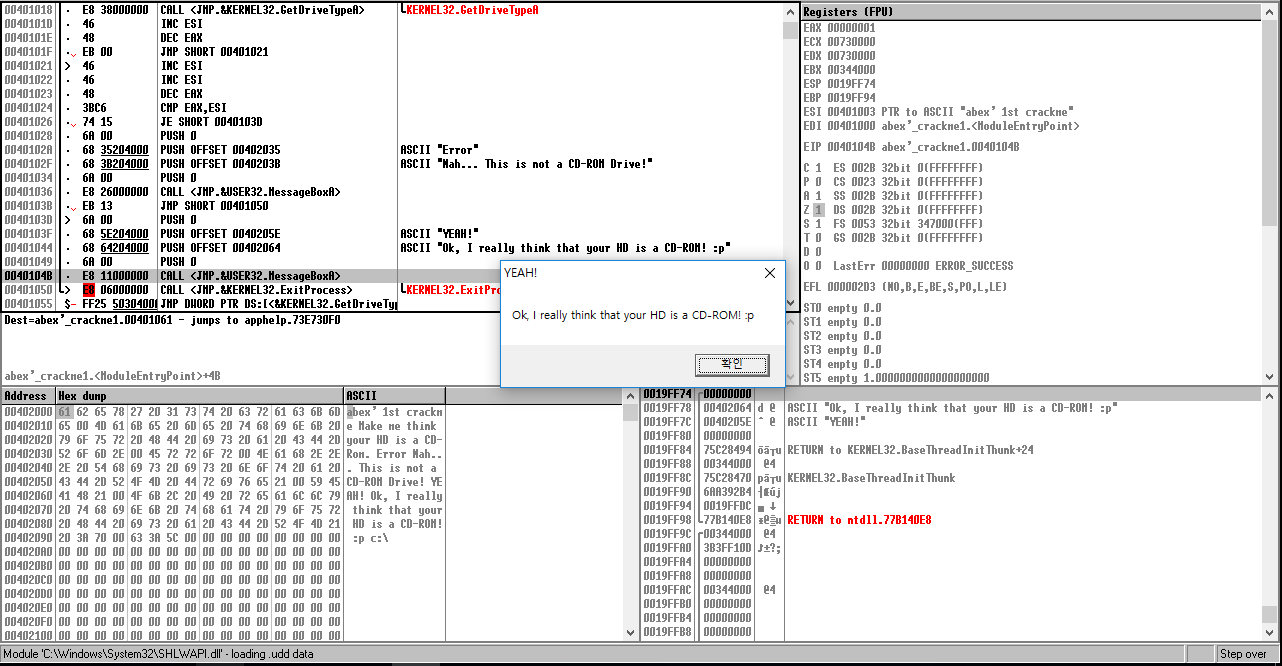
Task: Click the C carry flag value
Action: pyautogui.click(x=818, y=168)
